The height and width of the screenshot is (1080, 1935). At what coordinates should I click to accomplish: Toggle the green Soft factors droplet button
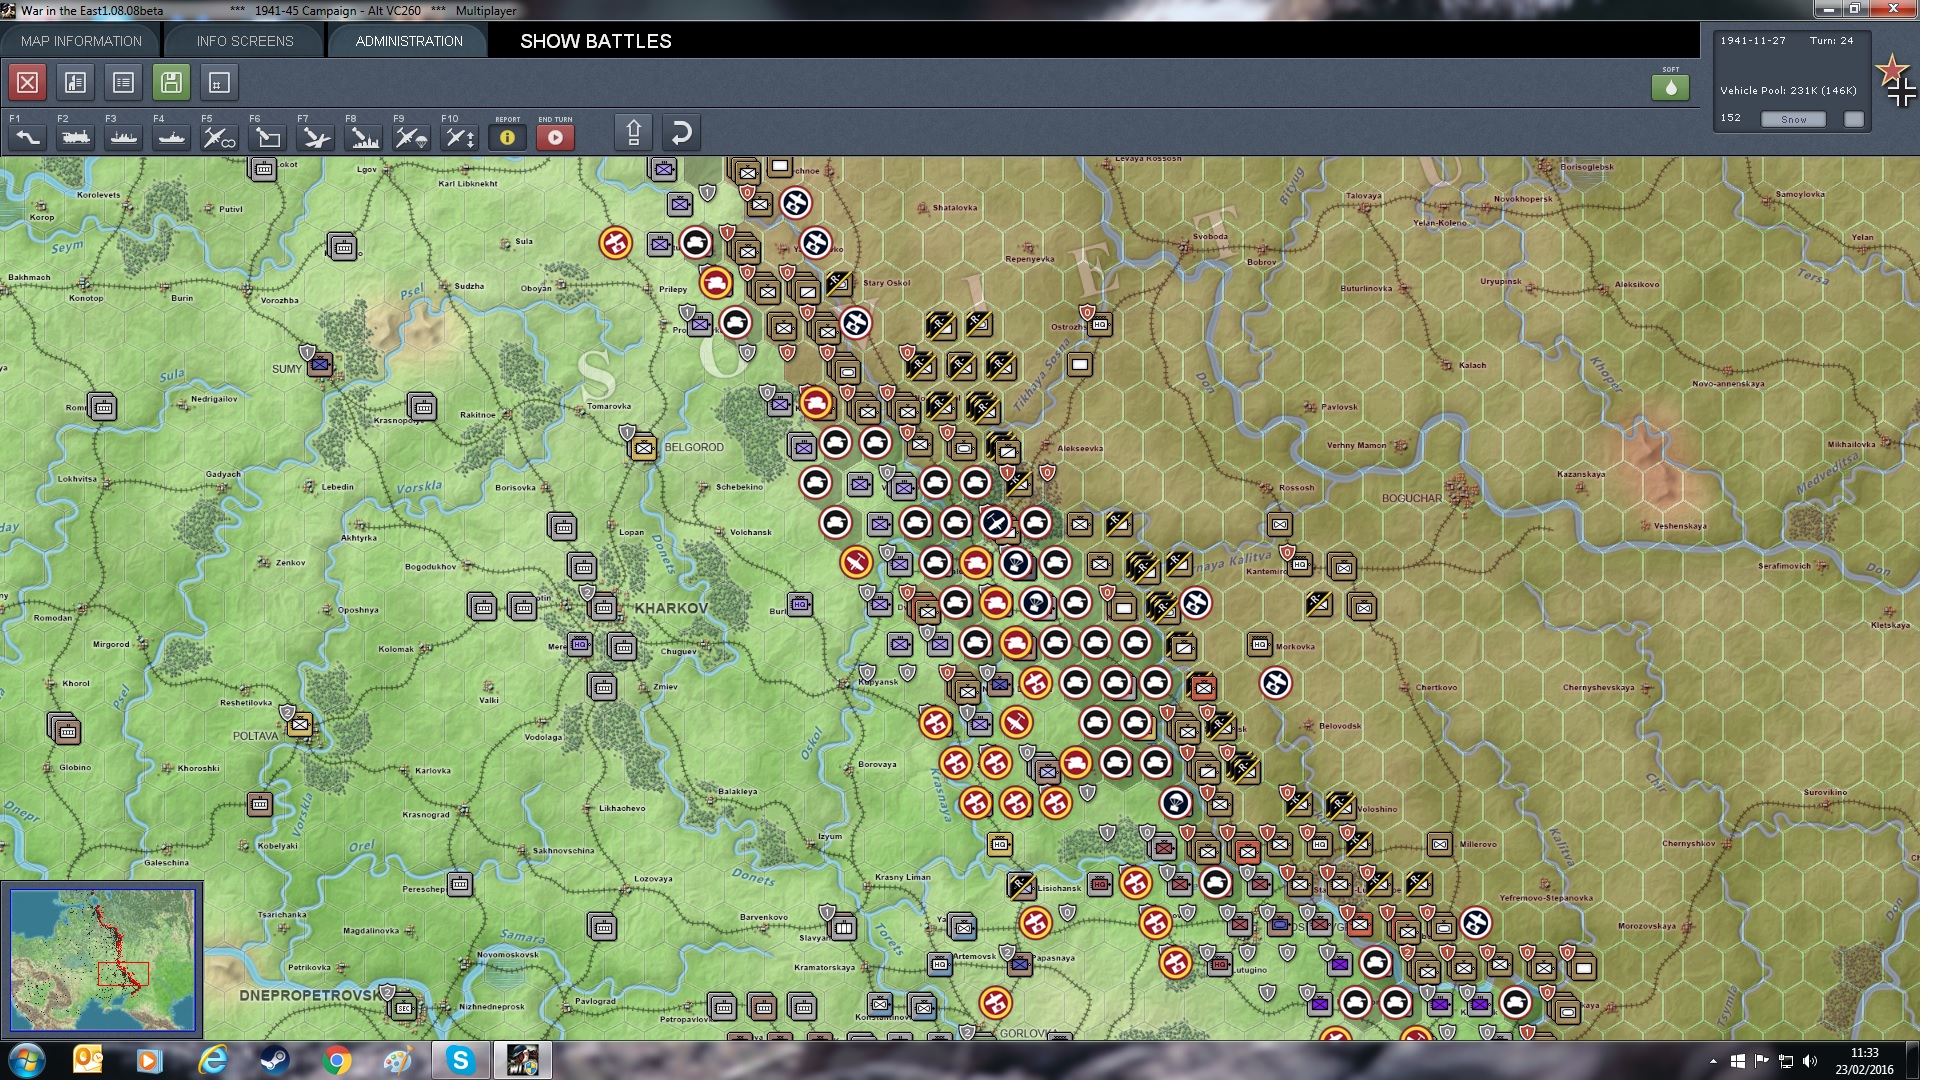[x=1671, y=87]
